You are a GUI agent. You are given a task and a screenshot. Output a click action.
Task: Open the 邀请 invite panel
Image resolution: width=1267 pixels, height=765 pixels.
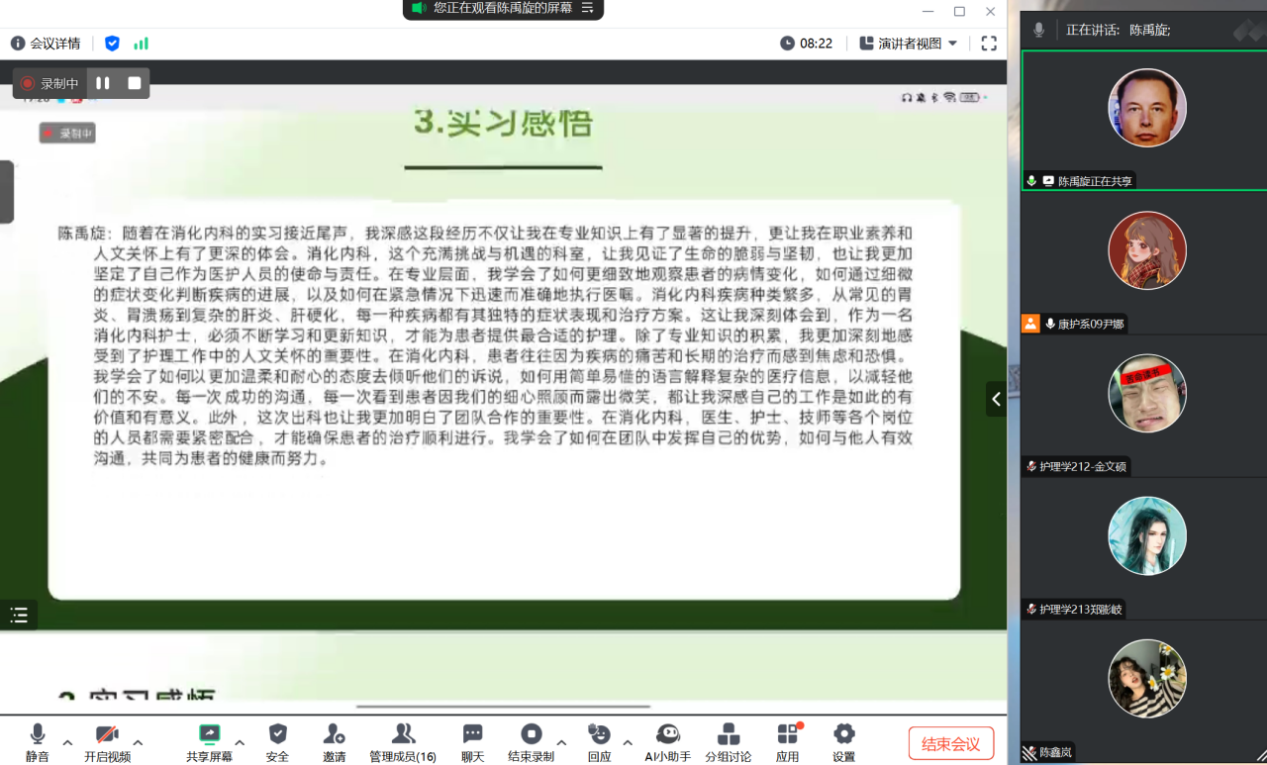(334, 742)
